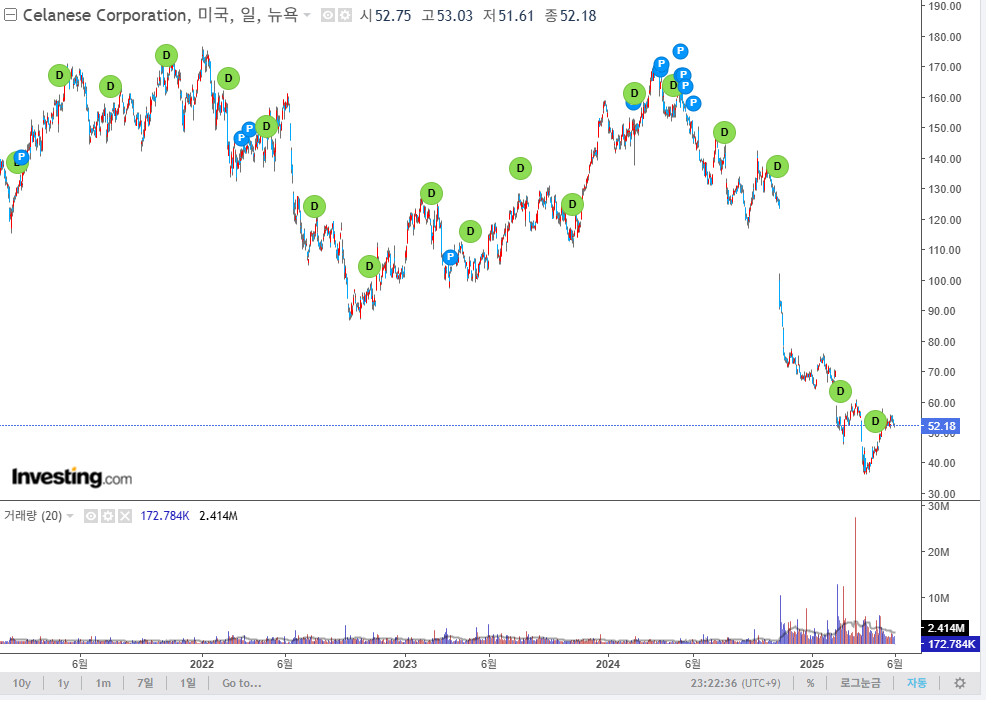Open the dropdown arrow after 뉴욕 in title

(x=307, y=15)
